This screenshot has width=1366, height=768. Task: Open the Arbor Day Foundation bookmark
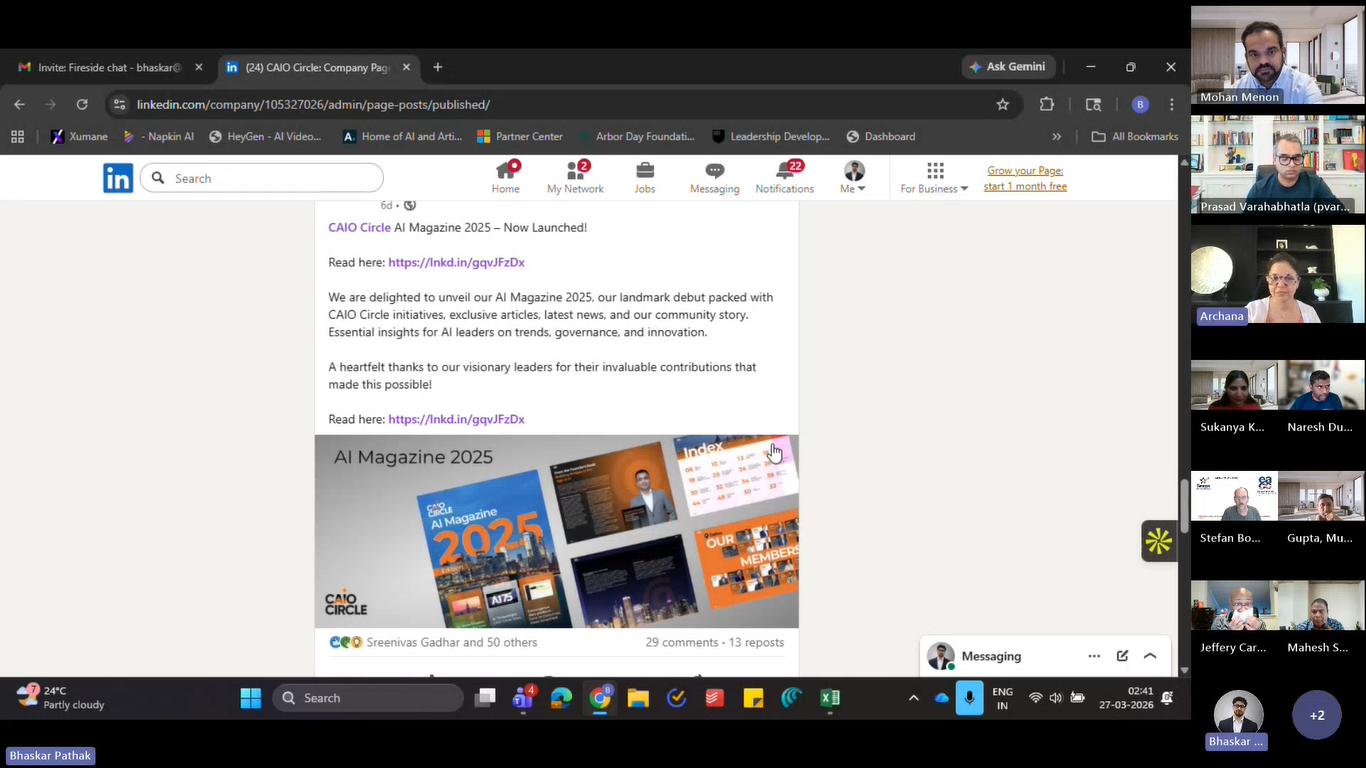pyautogui.click(x=635, y=136)
